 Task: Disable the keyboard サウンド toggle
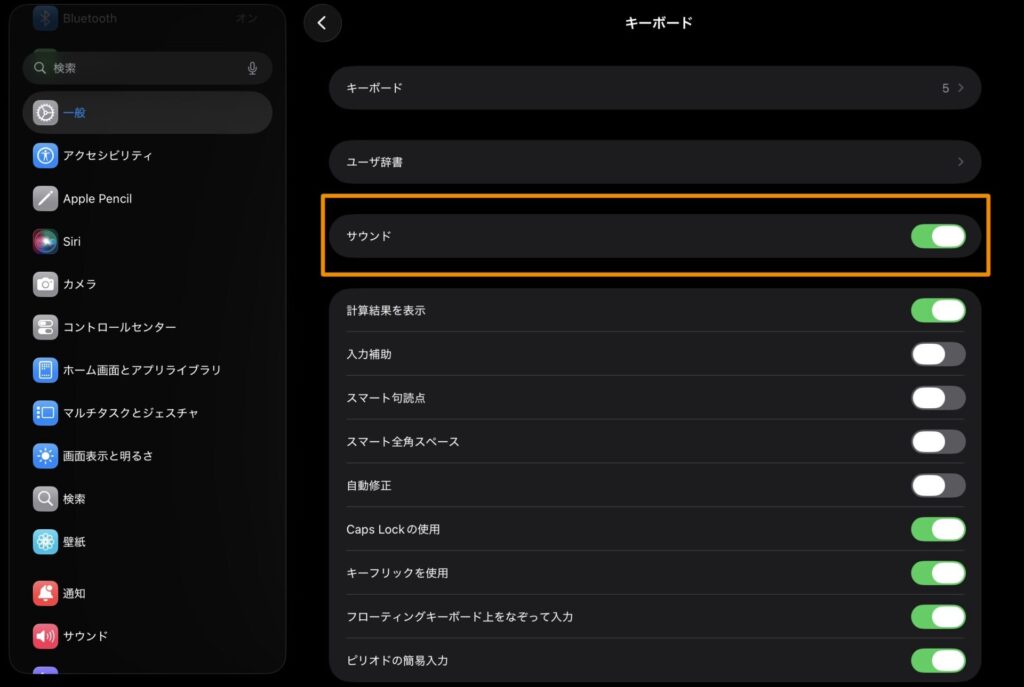[x=937, y=236]
